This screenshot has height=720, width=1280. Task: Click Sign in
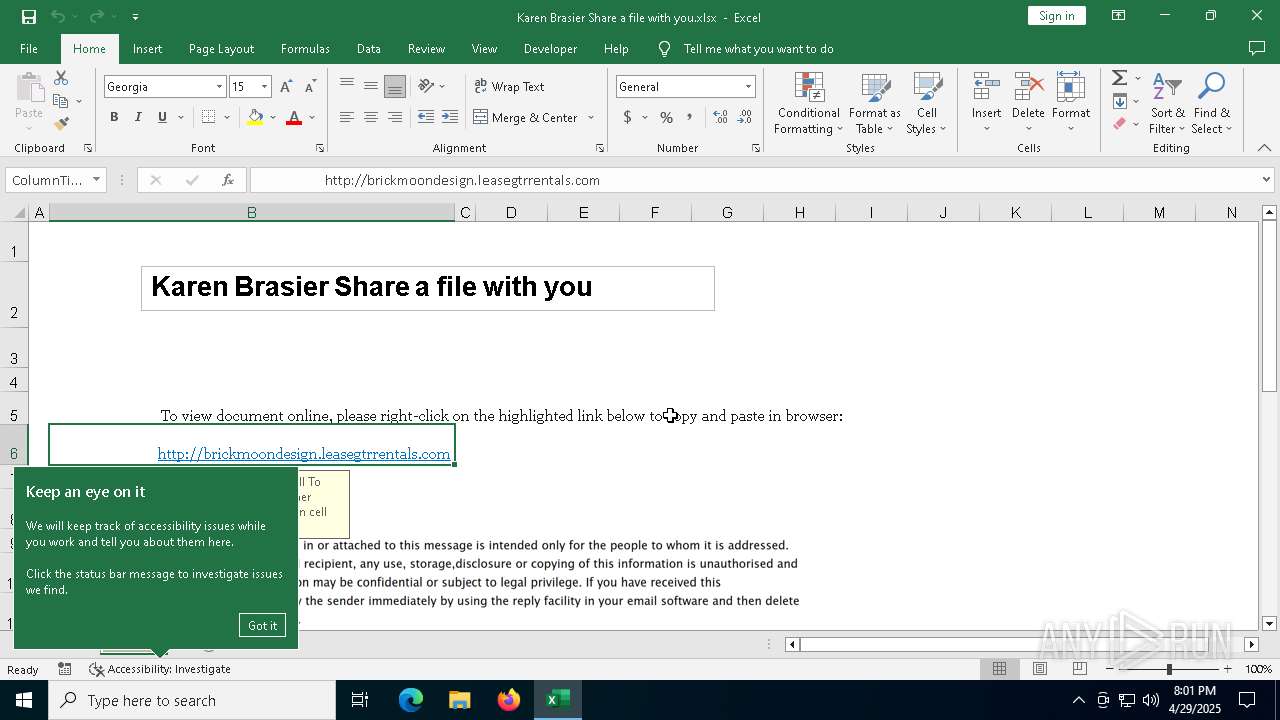(x=1056, y=16)
